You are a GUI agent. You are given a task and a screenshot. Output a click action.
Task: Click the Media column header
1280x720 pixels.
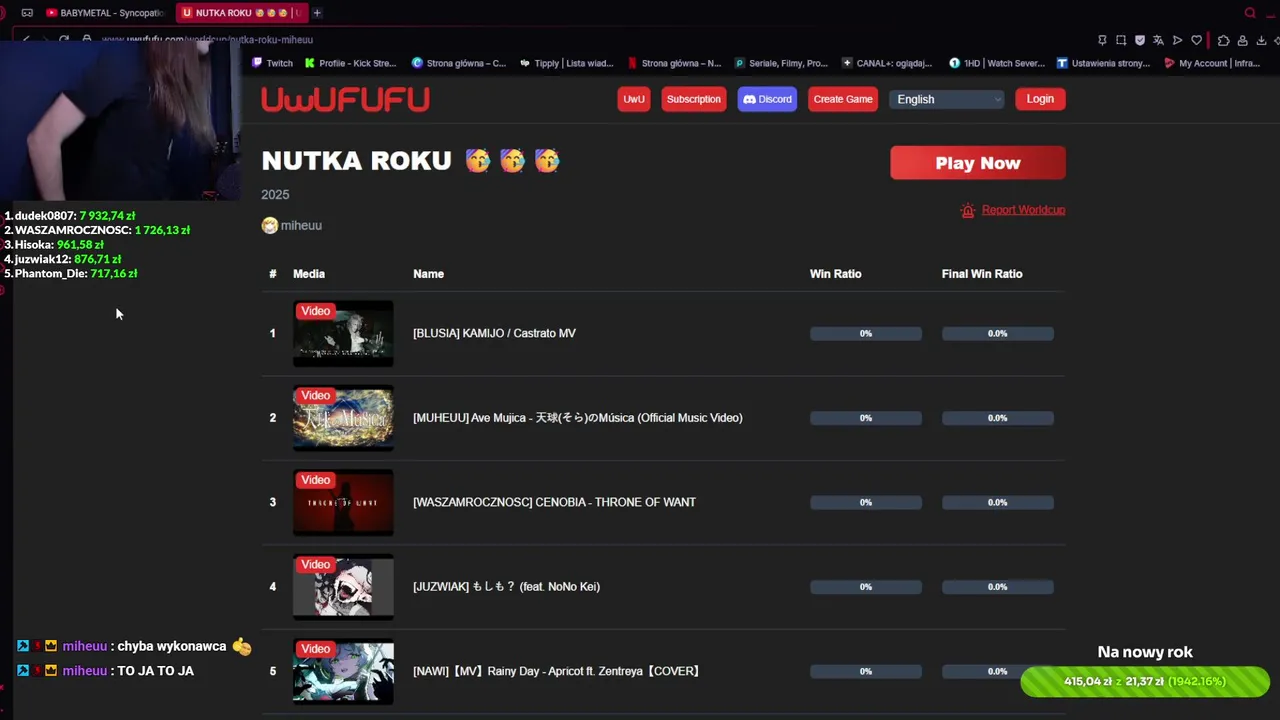tap(309, 274)
